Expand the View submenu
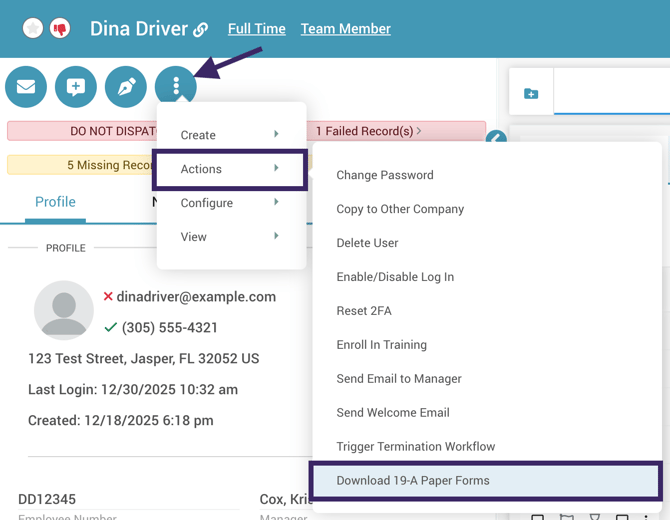Screen dimensions: 670x520 click(x=230, y=237)
